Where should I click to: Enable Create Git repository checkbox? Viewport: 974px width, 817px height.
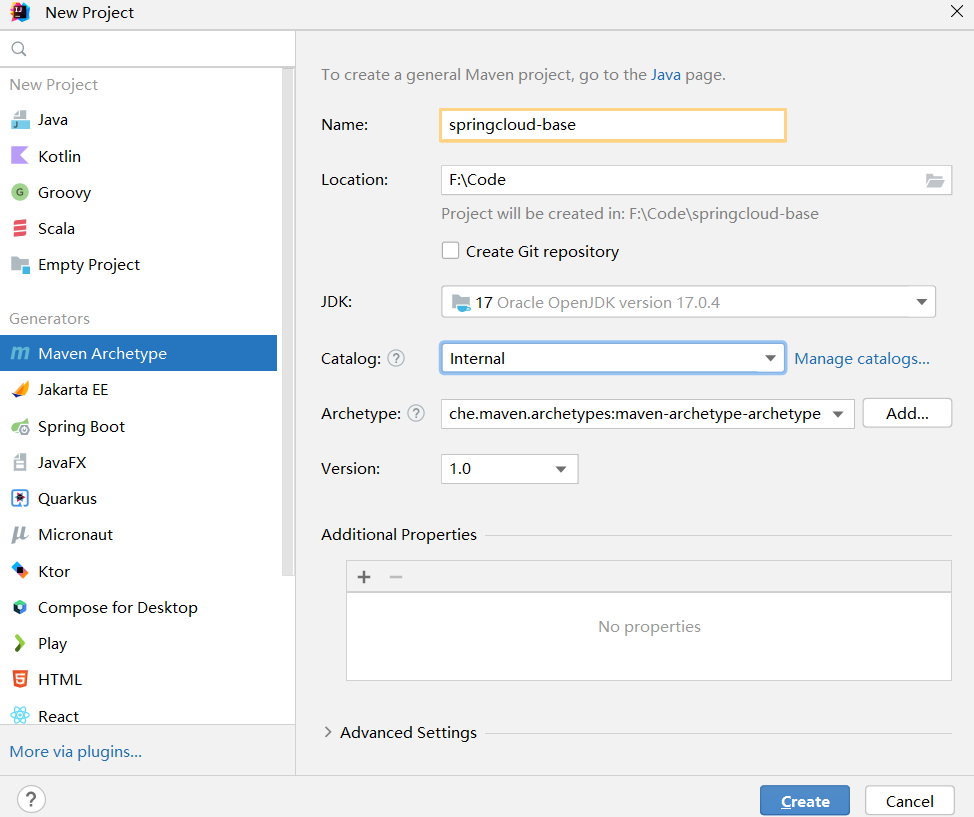click(x=450, y=250)
